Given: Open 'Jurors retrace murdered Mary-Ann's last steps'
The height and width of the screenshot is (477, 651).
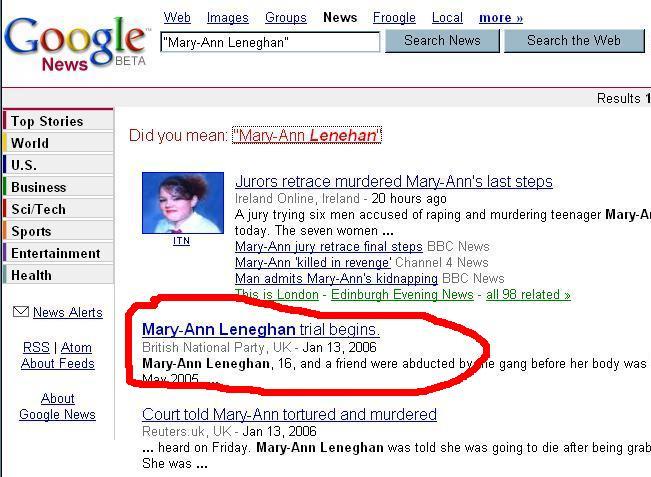Looking at the screenshot, I should tap(394, 181).
